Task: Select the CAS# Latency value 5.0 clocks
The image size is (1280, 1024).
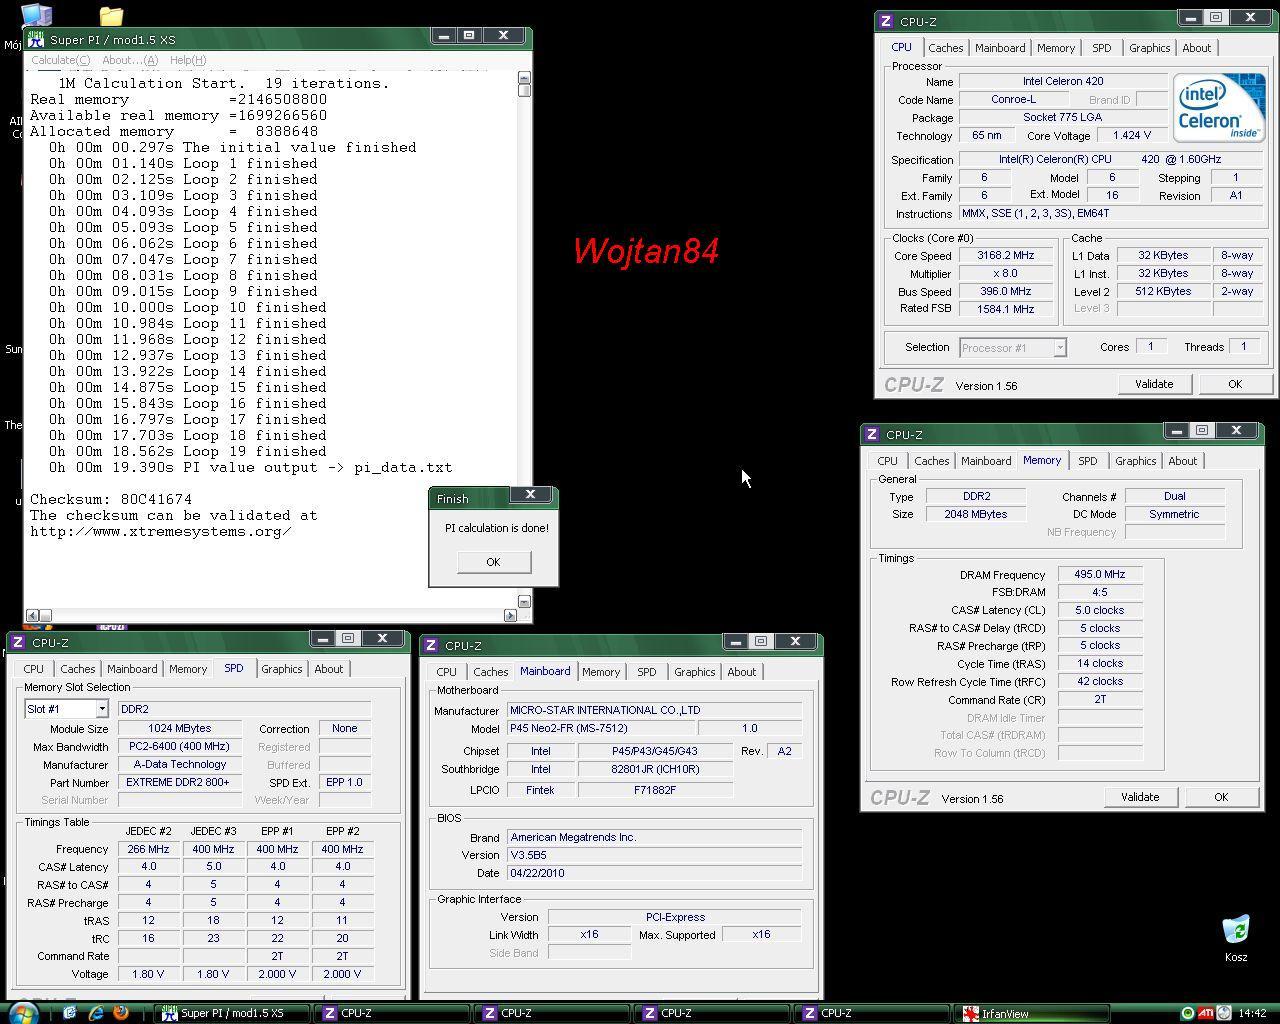Action: (1099, 610)
